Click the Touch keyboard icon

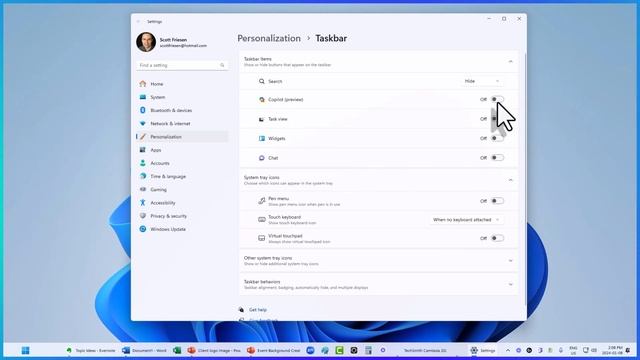click(x=262, y=220)
